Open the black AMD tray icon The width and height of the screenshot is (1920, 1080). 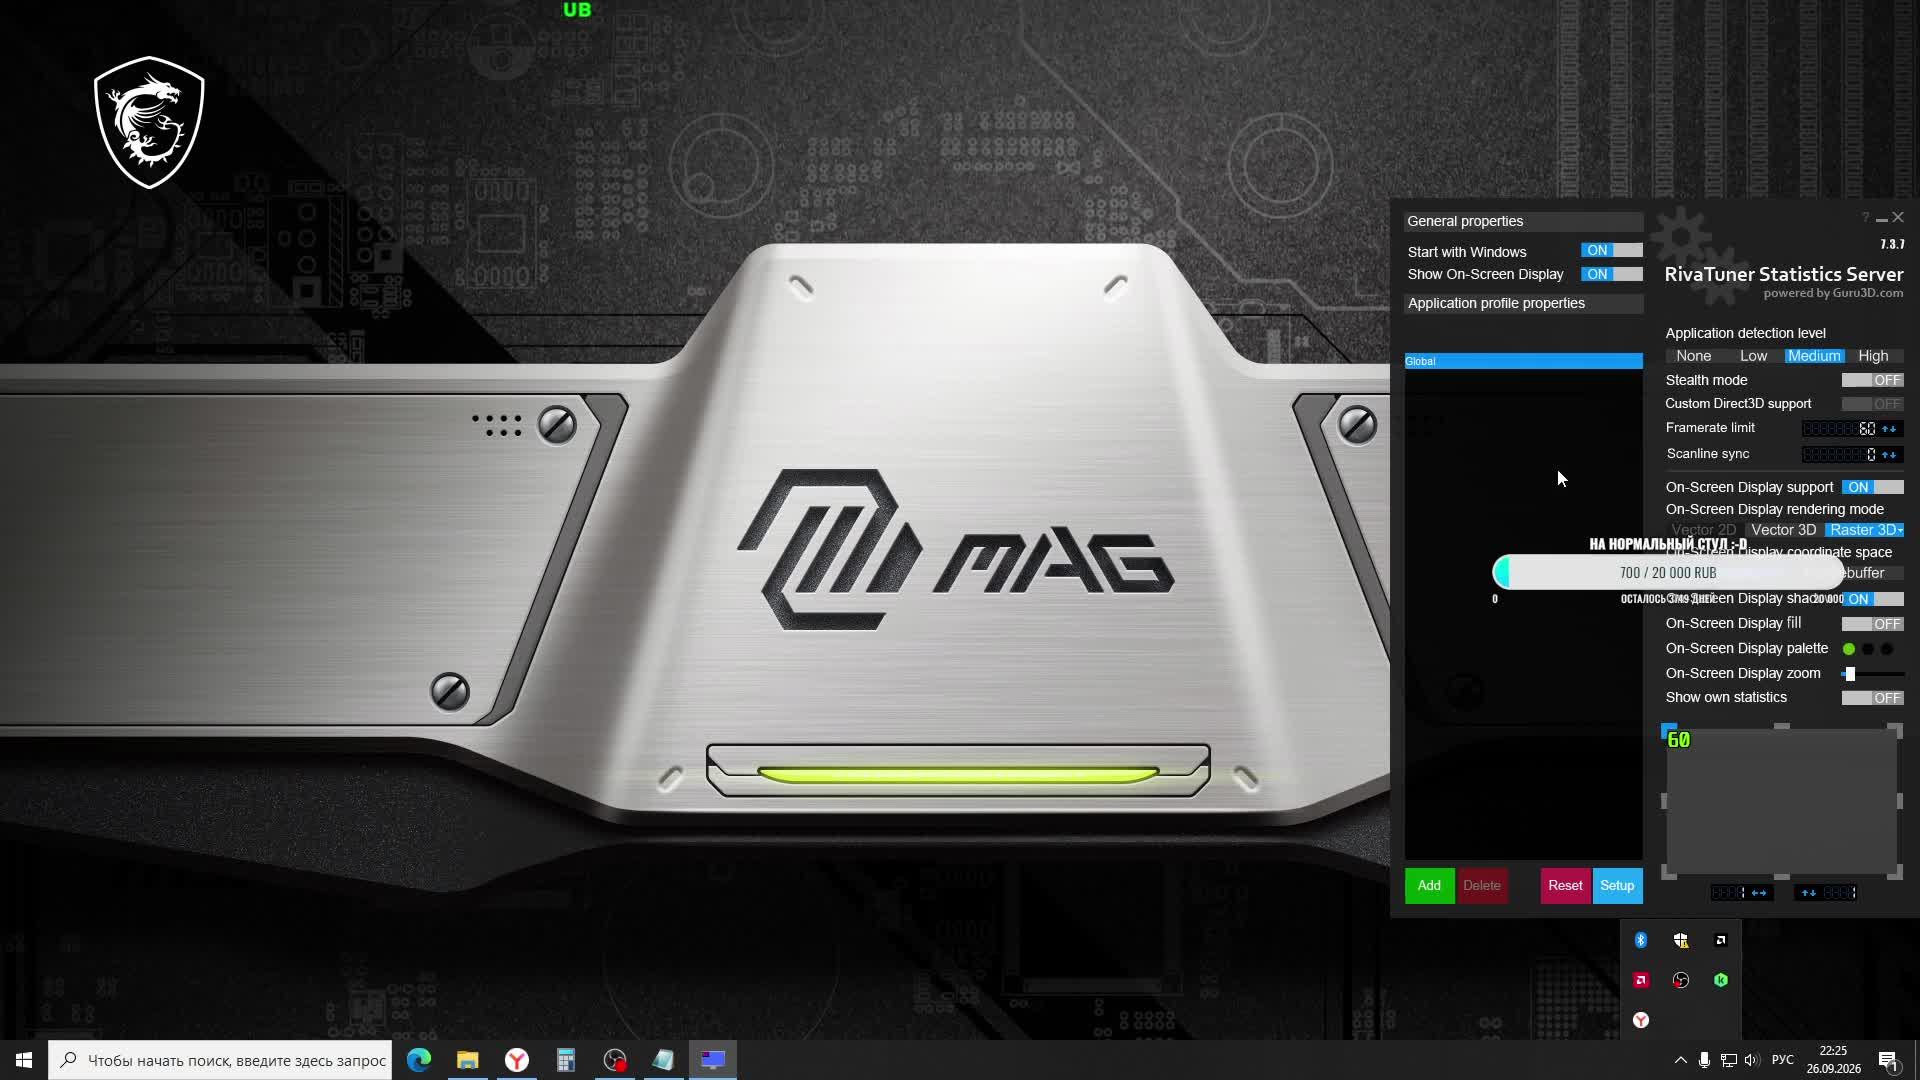coord(1721,940)
